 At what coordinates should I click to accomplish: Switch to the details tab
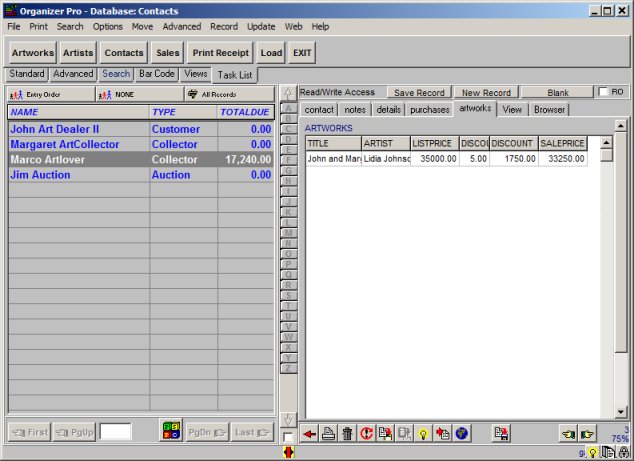click(389, 110)
